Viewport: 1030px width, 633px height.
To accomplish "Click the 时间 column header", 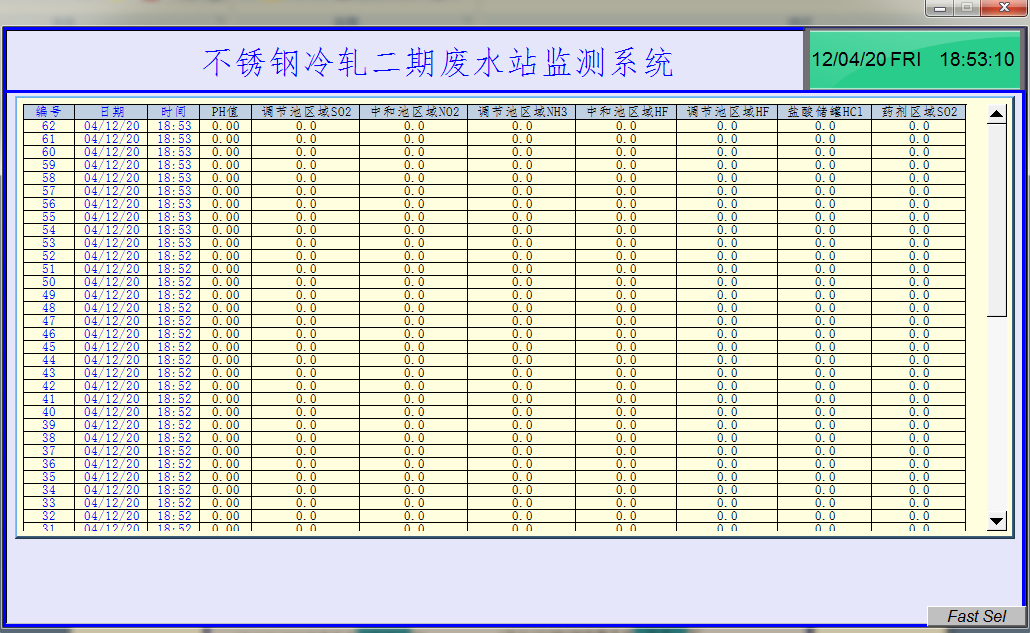I will coord(173,112).
